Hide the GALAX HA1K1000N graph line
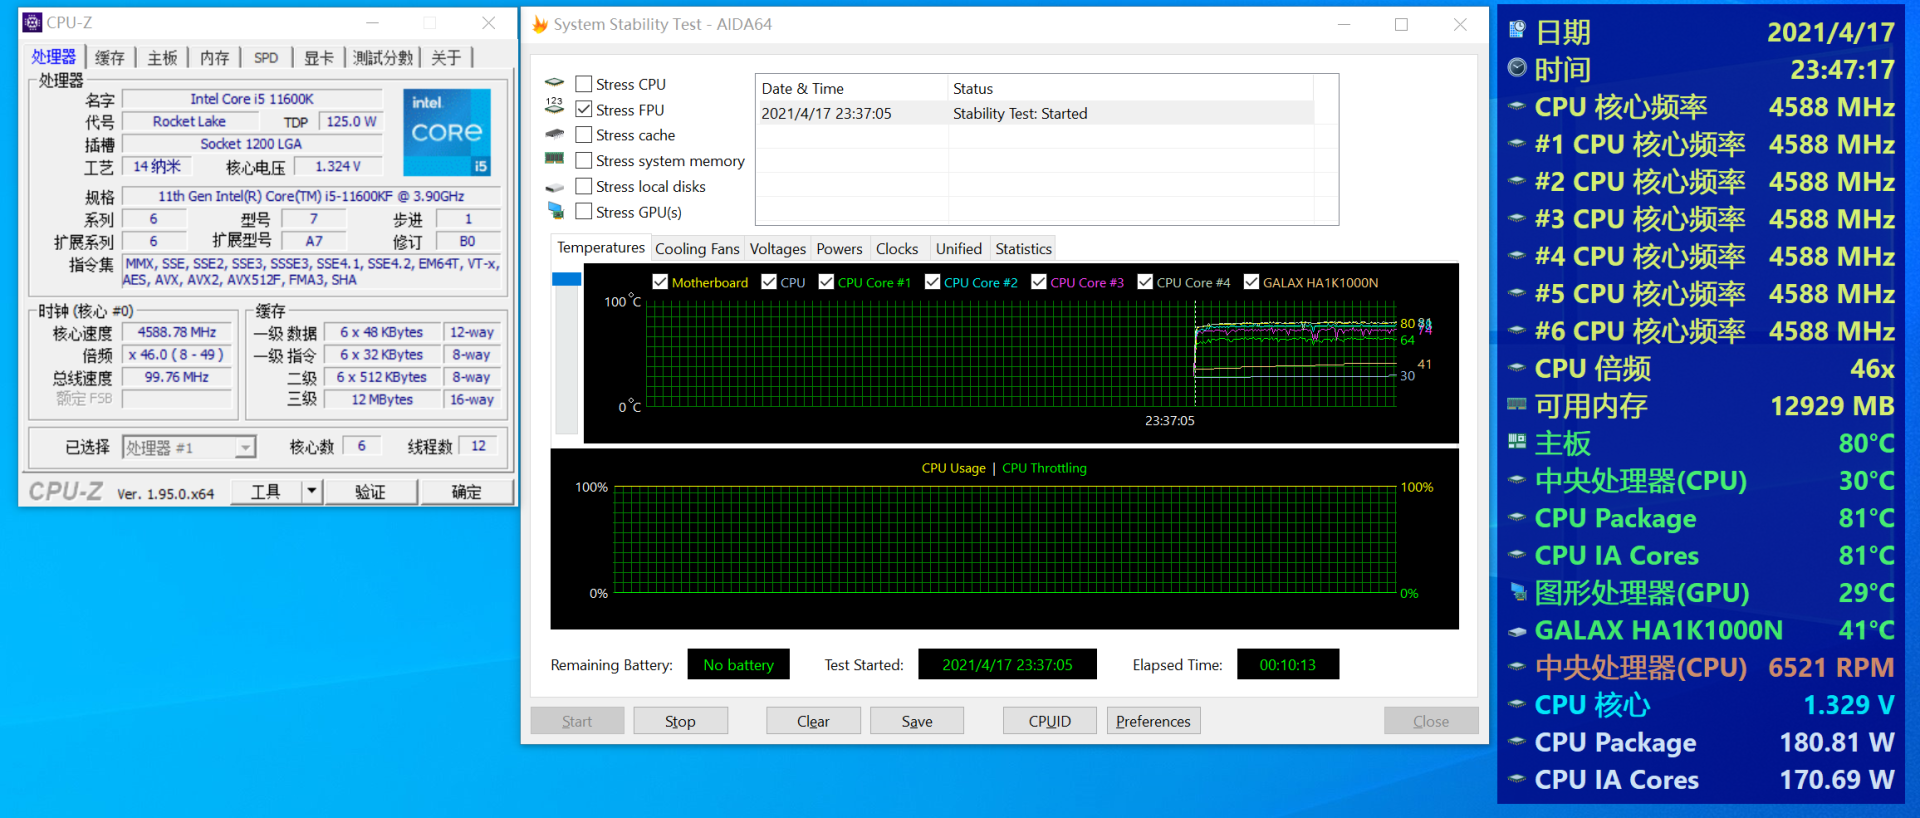Viewport: 1920px width, 818px height. pyautogui.click(x=1251, y=282)
